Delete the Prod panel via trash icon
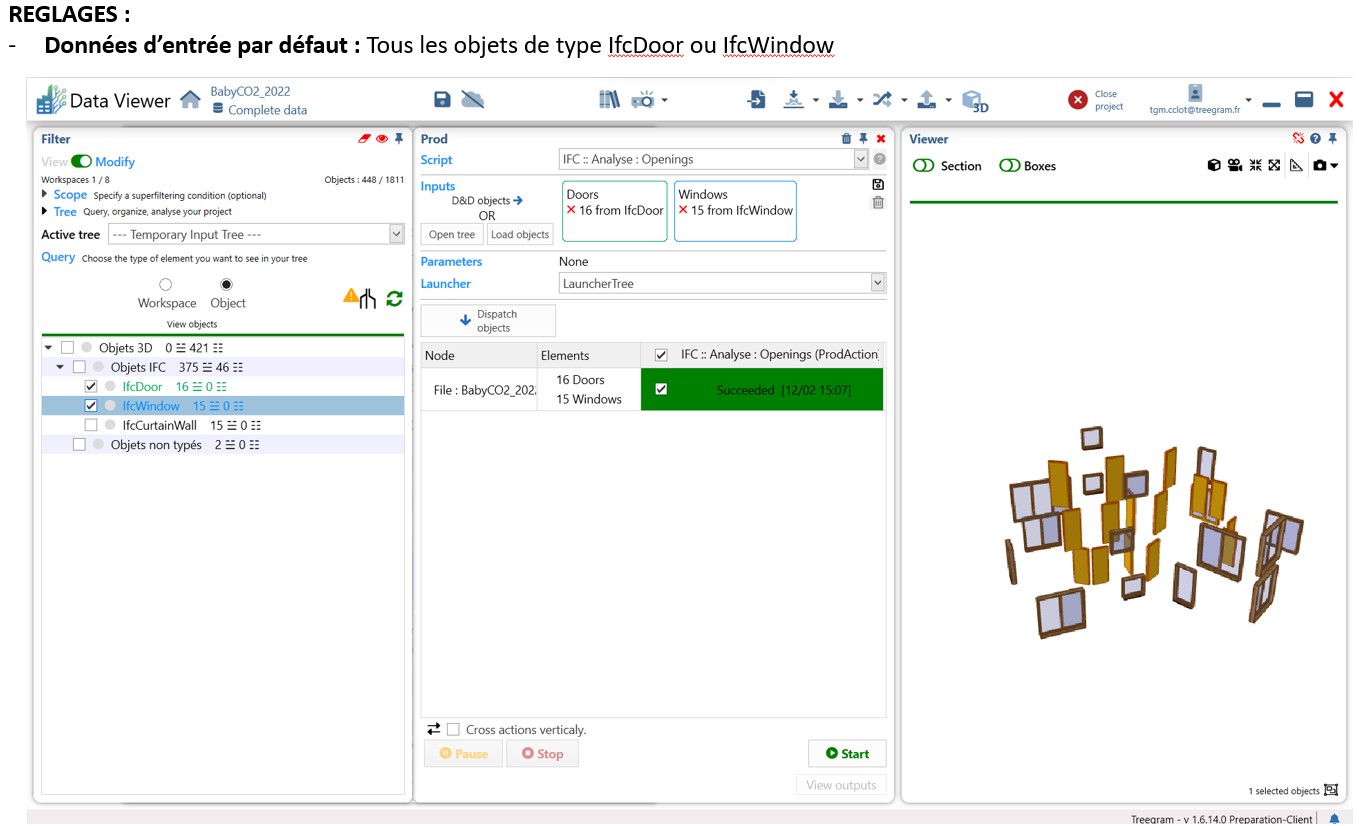Image resolution: width=1359 pixels, height=826 pixels. click(846, 139)
